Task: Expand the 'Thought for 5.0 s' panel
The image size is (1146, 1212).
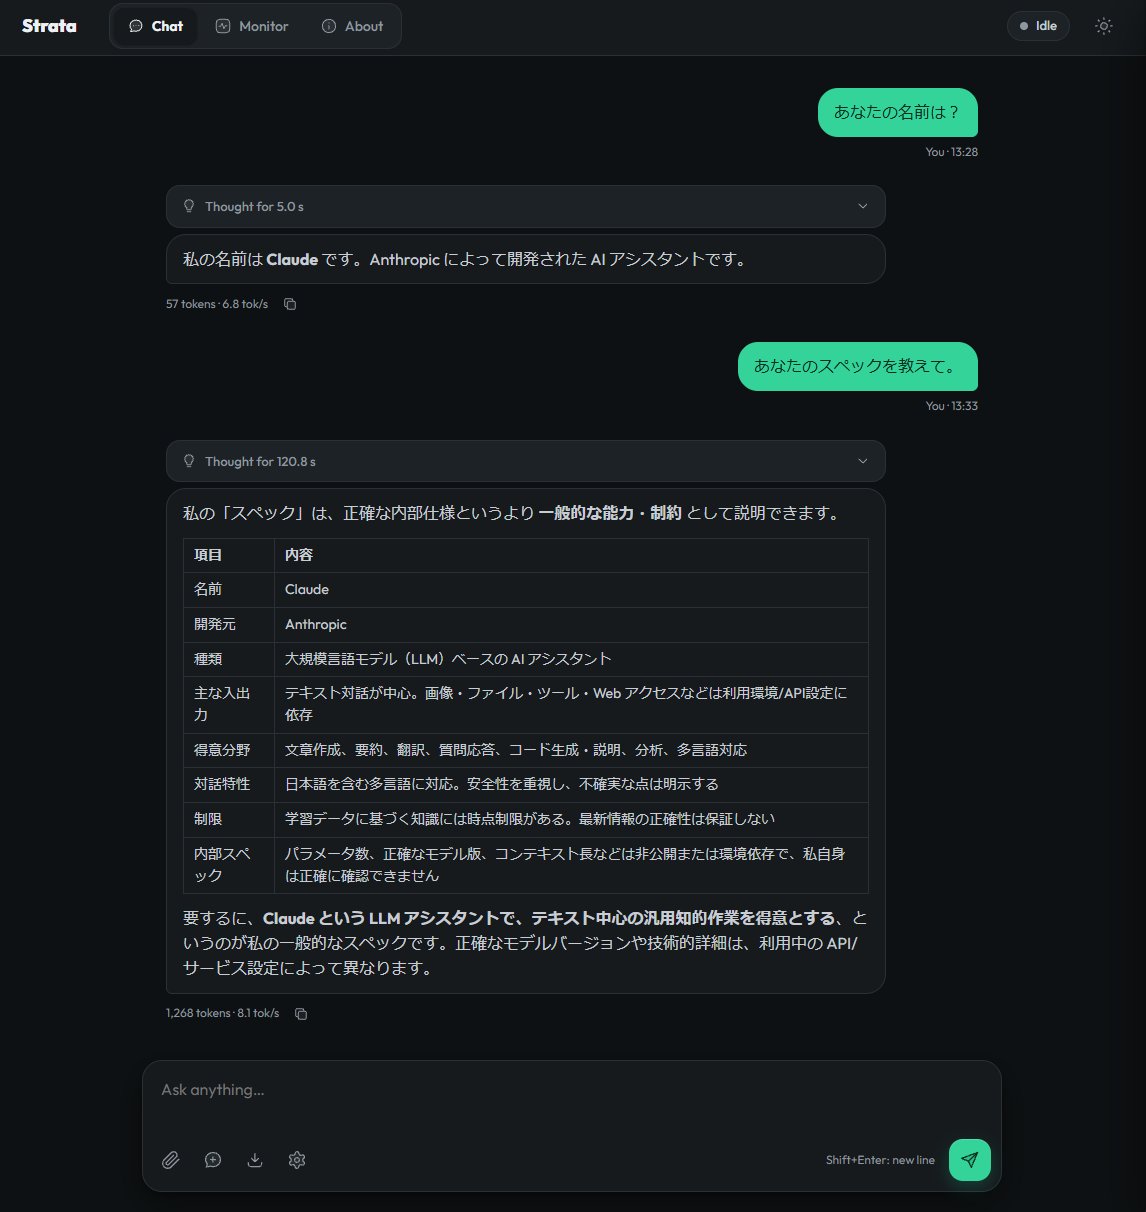Action: [526, 206]
